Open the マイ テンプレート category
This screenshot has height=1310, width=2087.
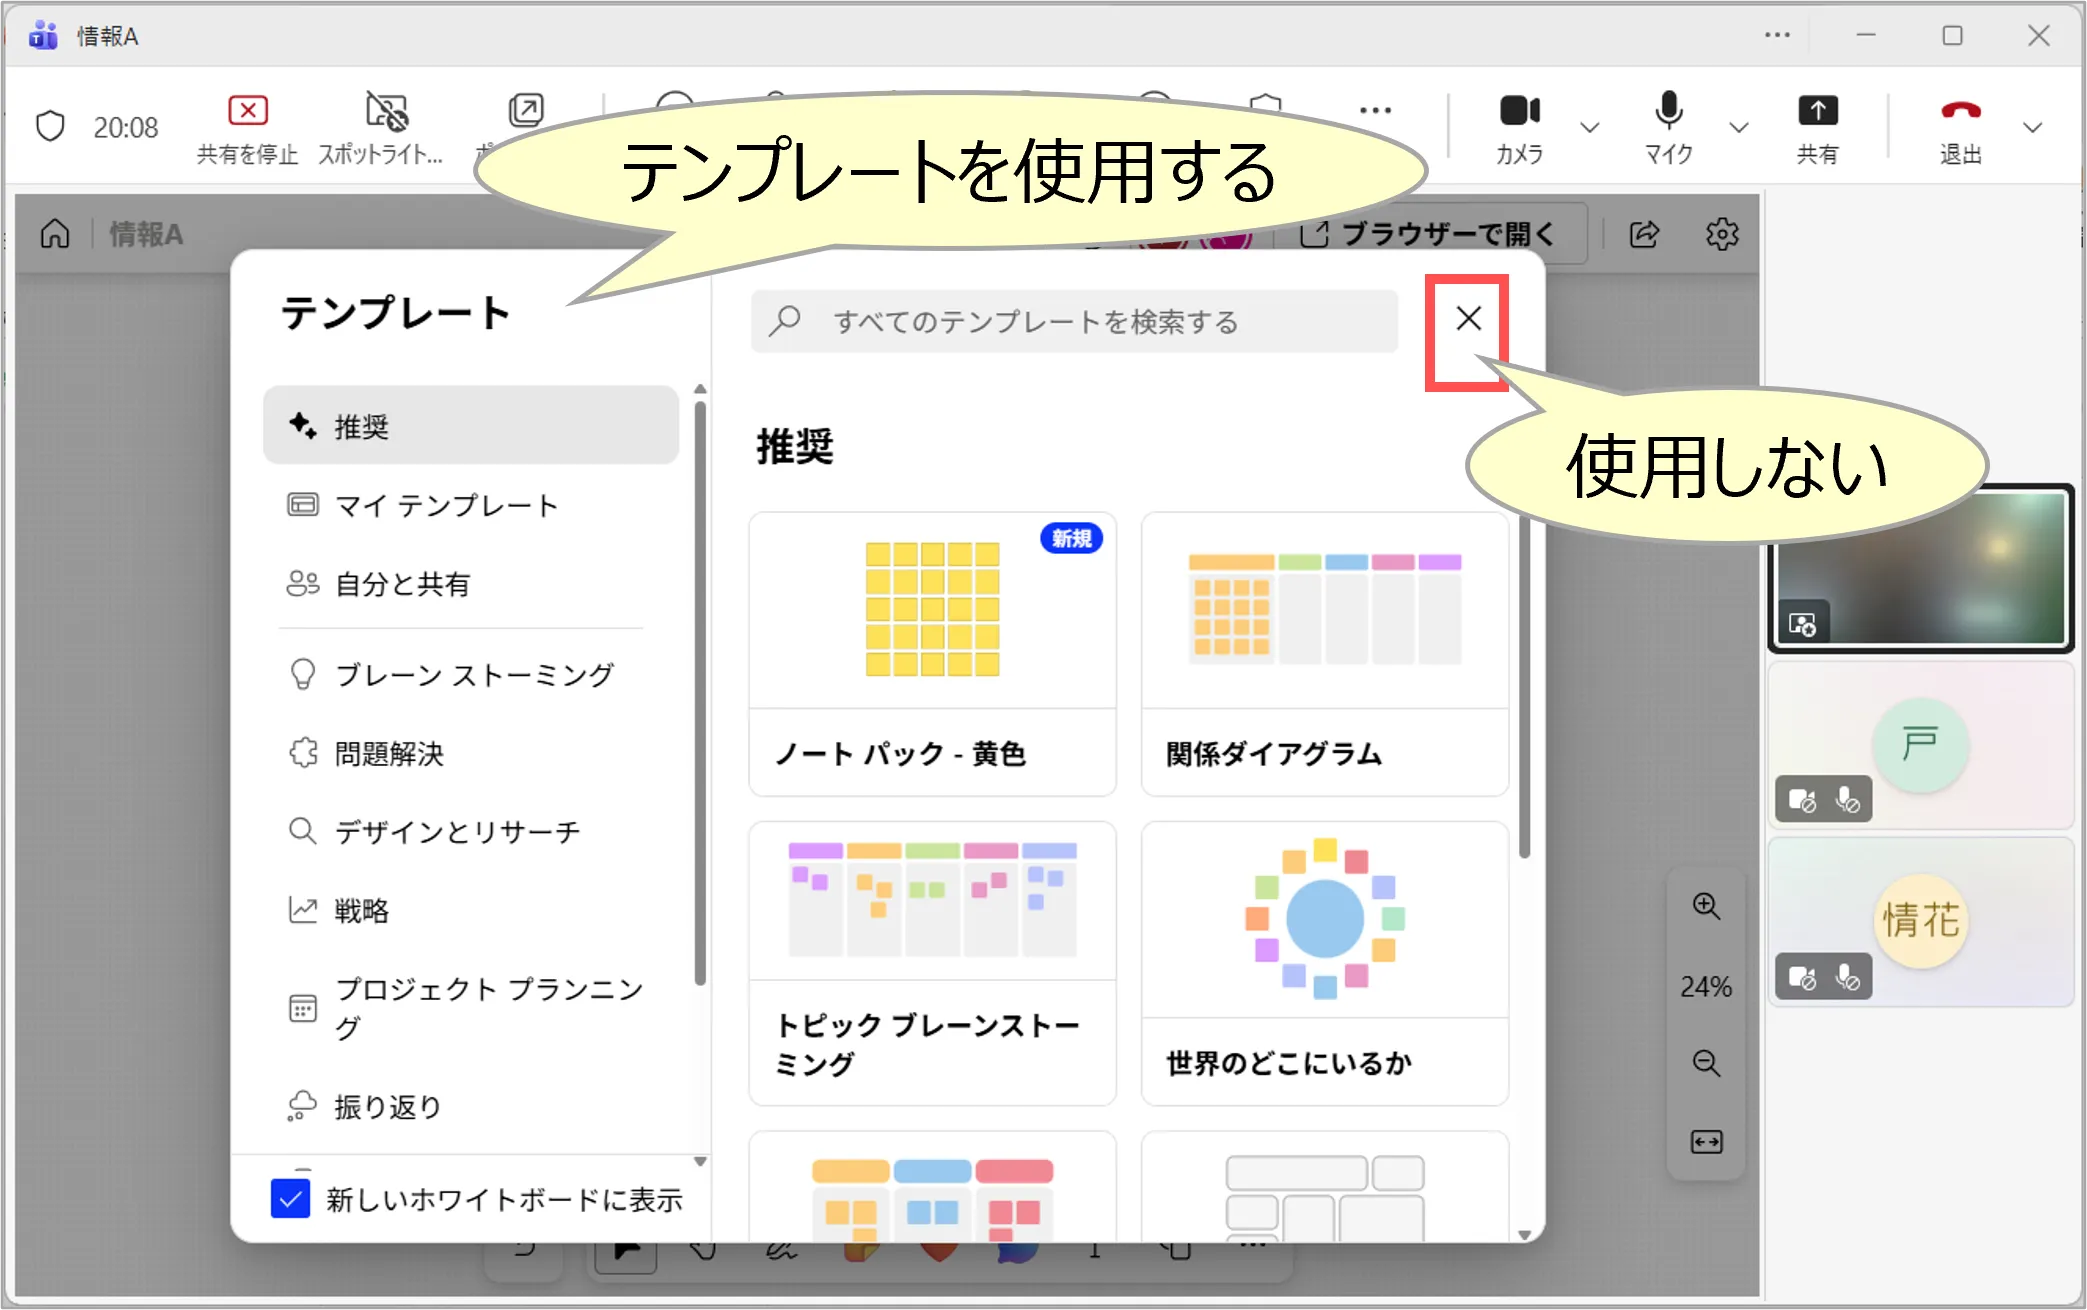tap(445, 506)
